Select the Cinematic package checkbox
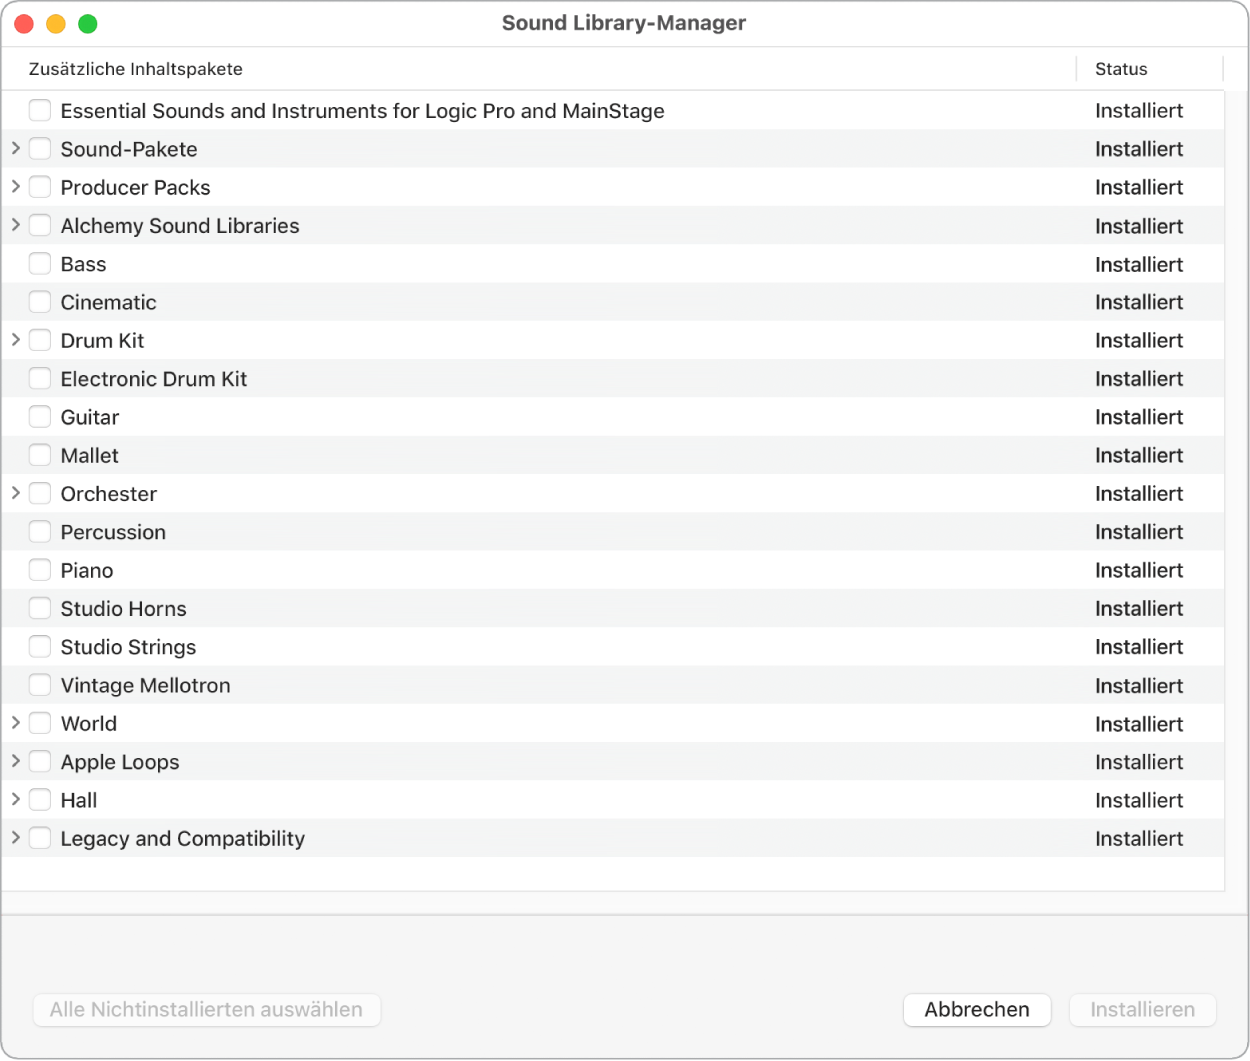This screenshot has height=1061, width=1250. click(x=40, y=302)
